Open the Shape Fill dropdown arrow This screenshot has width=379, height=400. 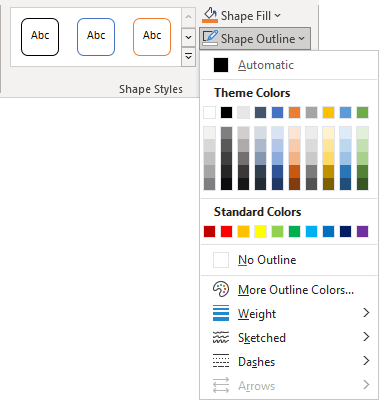277,15
